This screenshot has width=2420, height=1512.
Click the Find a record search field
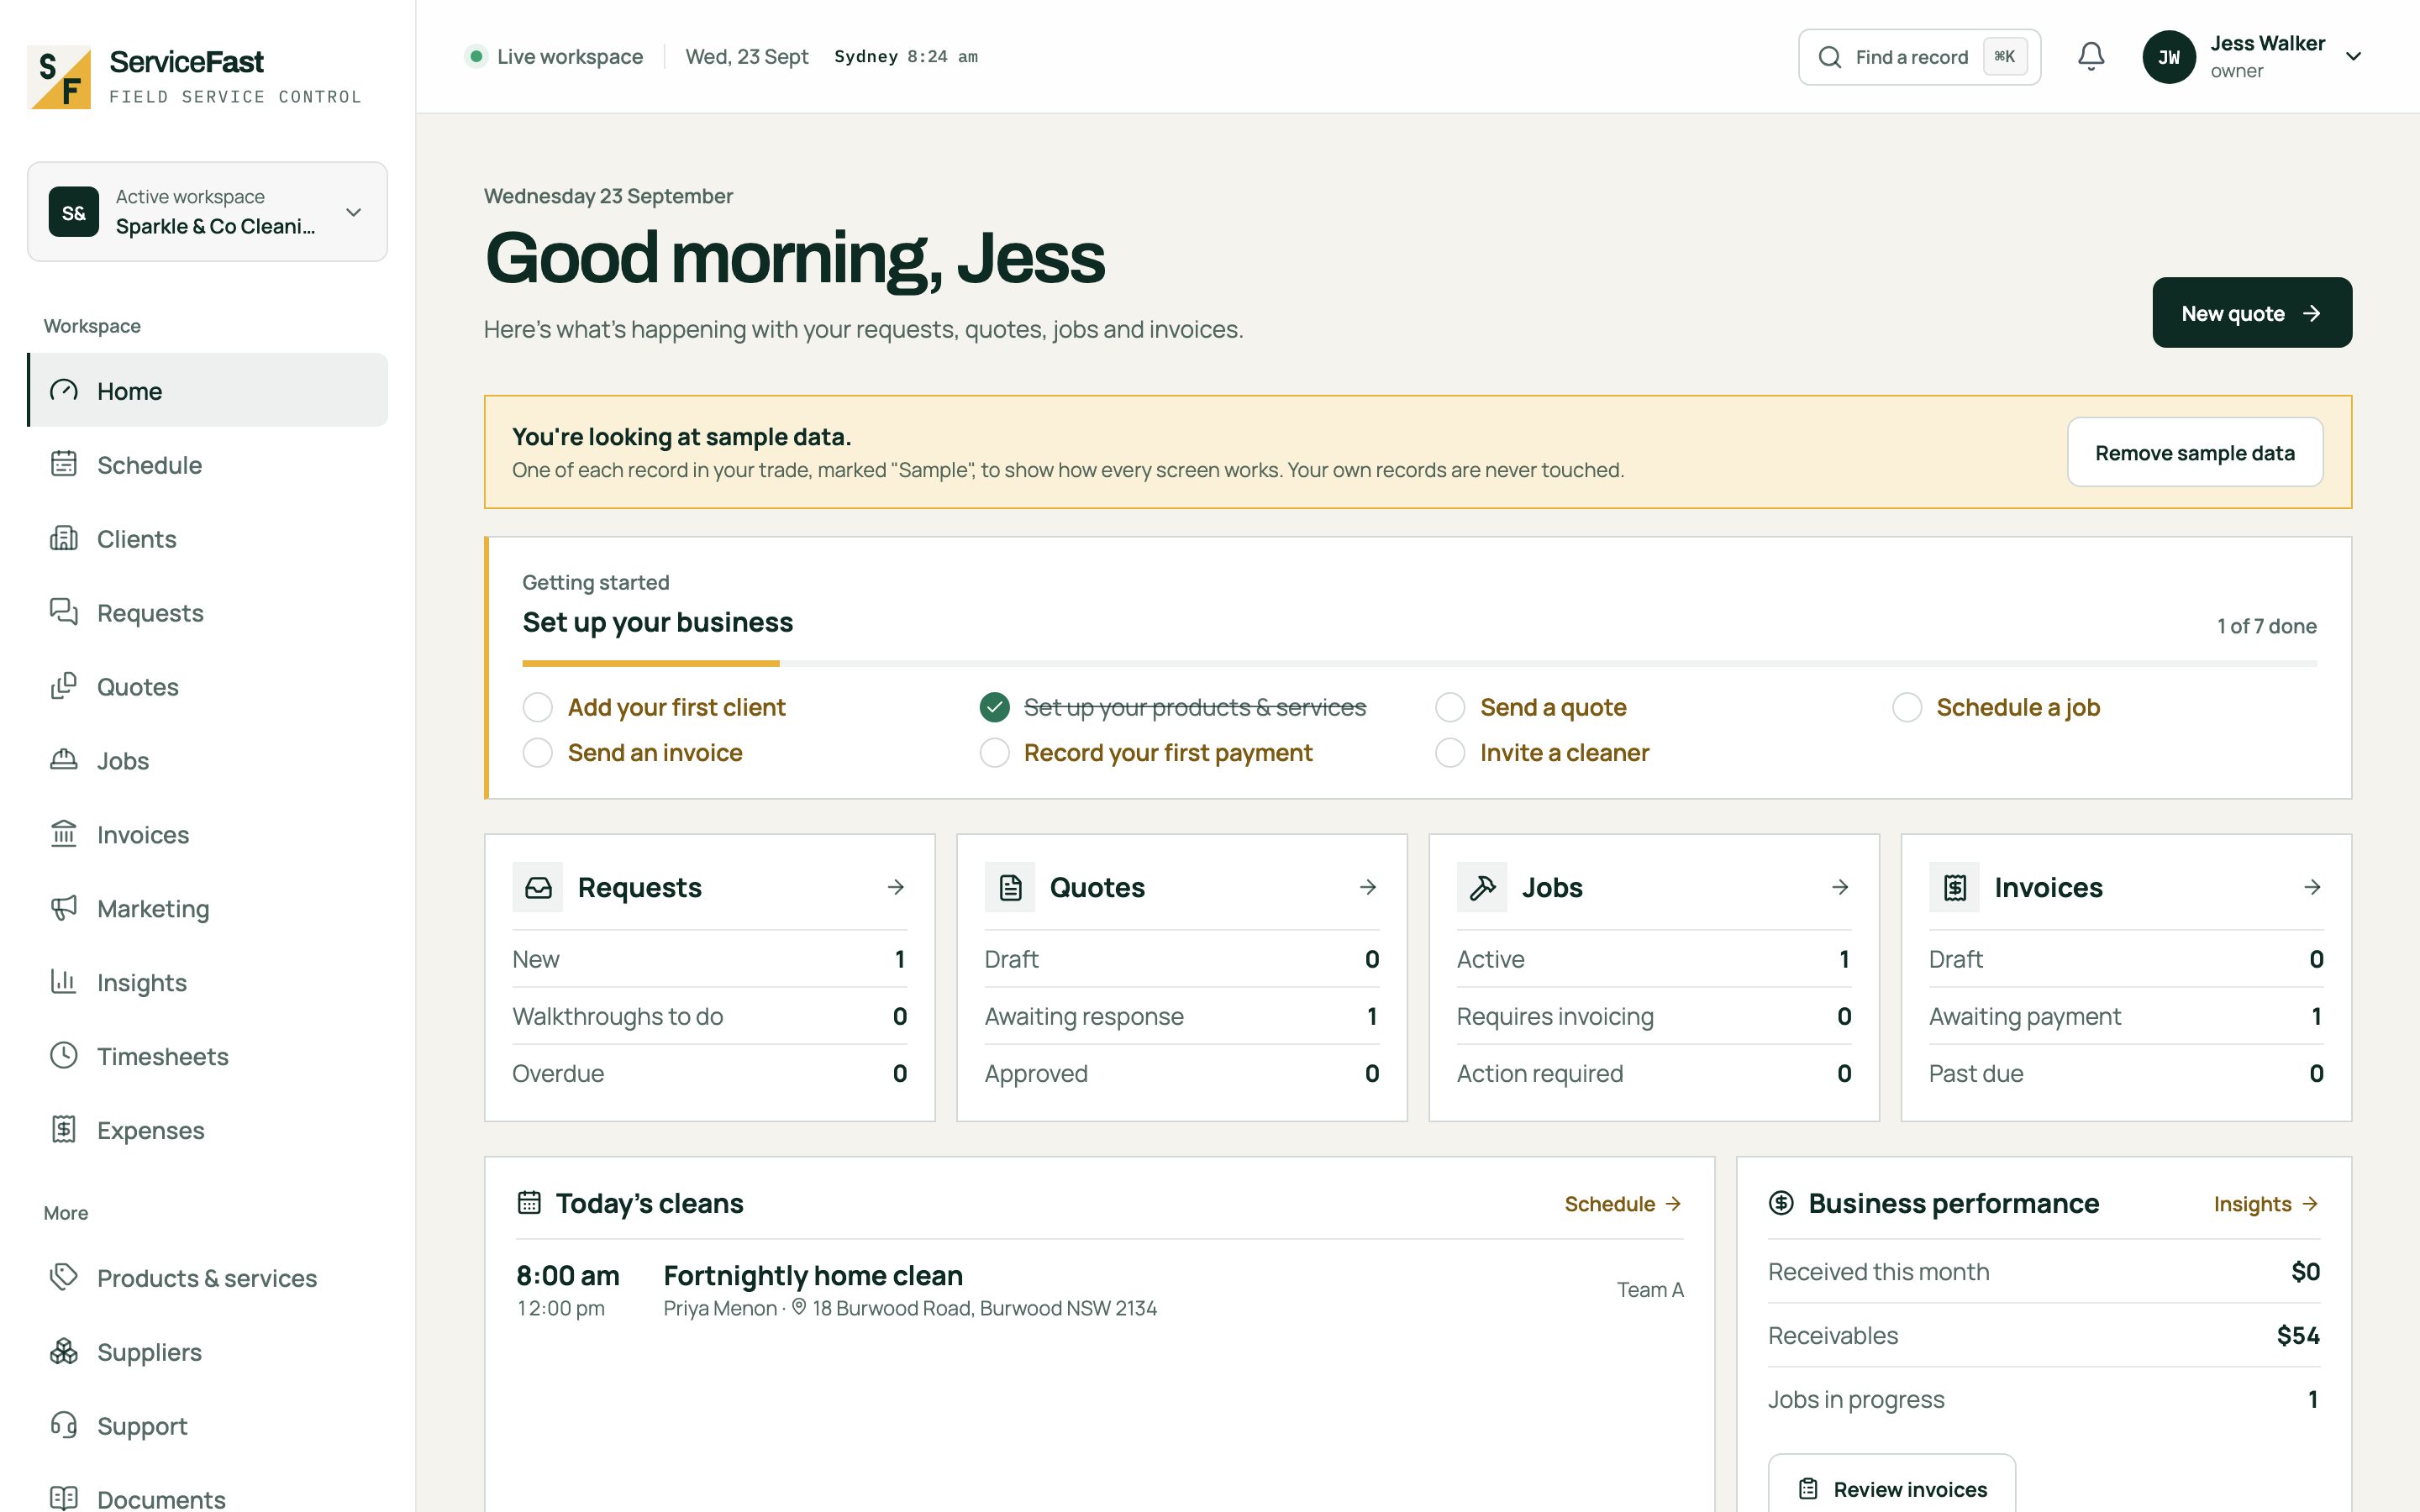1919,57
